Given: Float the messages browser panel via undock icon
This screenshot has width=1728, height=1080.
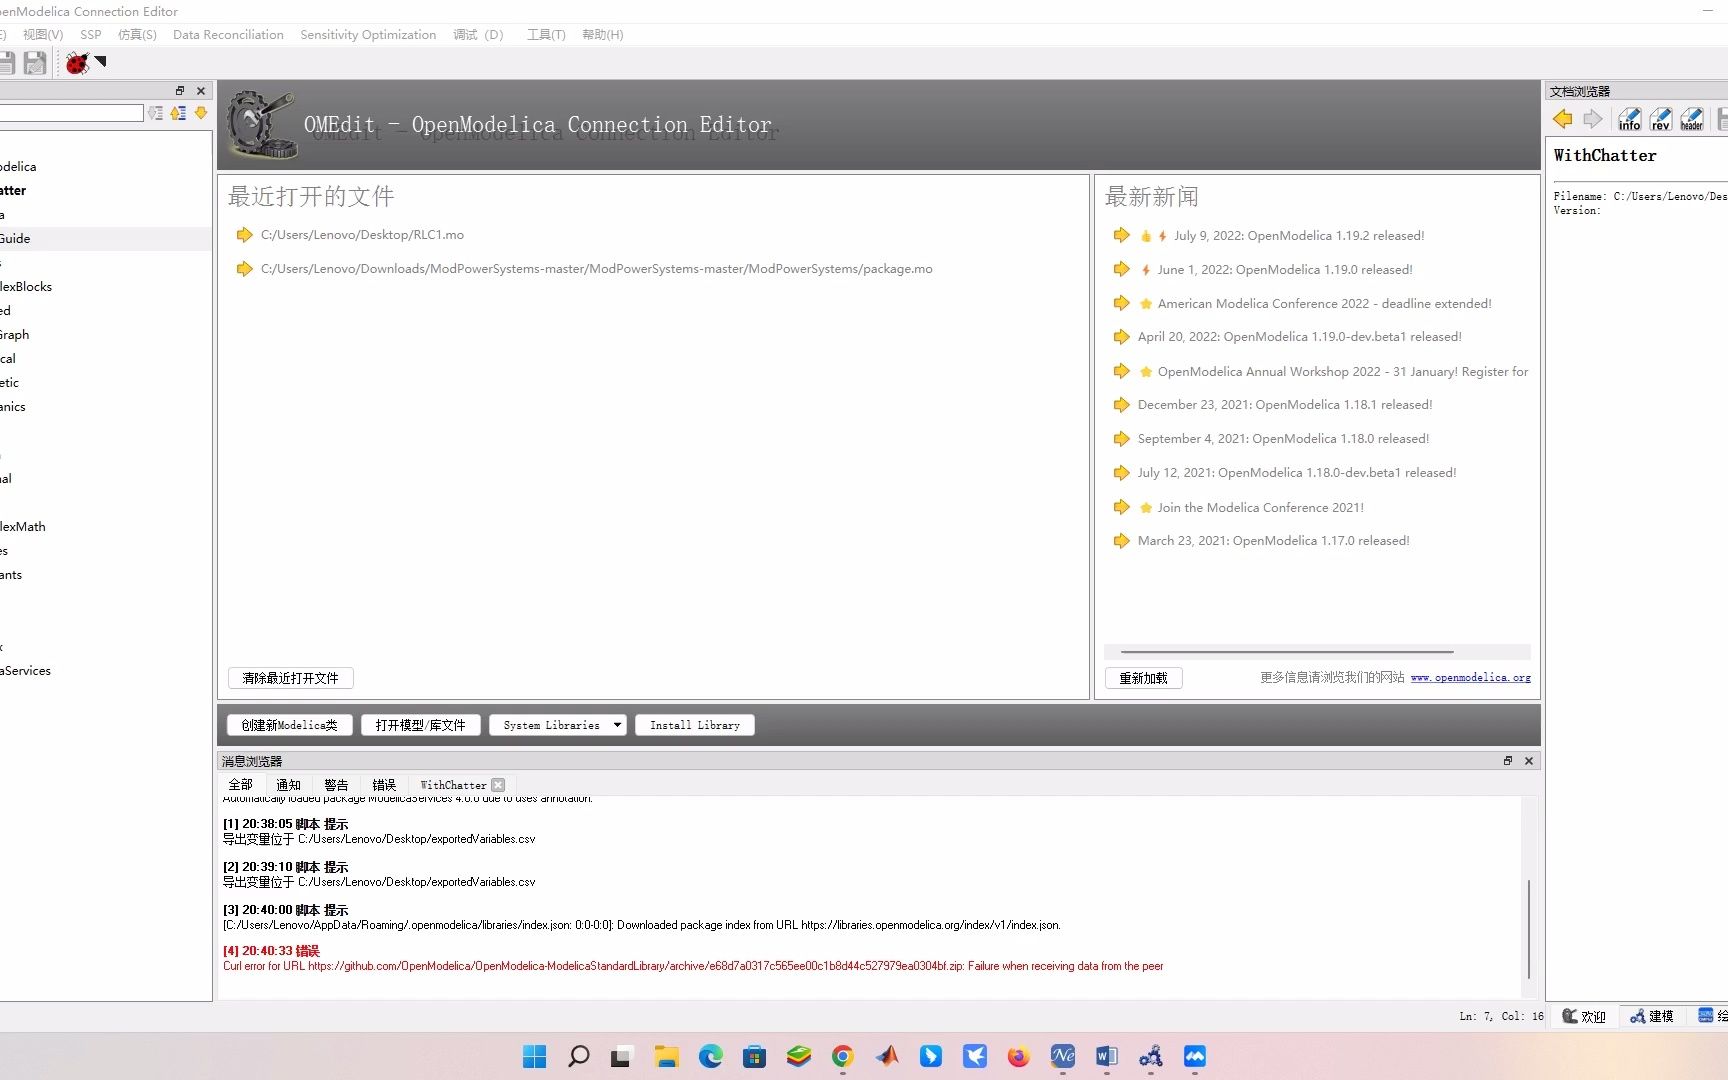Looking at the screenshot, I should (x=1508, y=761).
